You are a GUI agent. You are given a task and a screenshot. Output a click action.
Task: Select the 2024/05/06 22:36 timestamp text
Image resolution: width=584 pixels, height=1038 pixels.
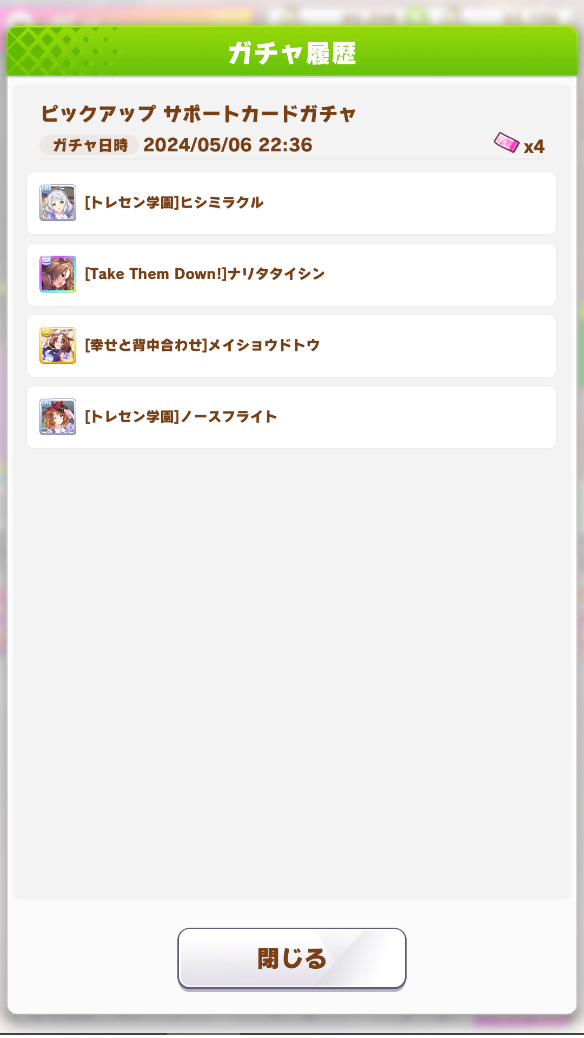pos(228,145)
